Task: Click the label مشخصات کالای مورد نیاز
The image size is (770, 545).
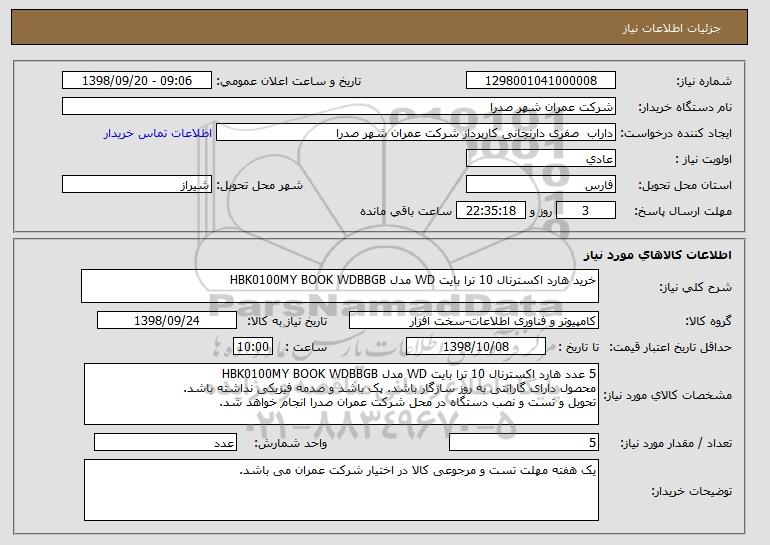Action: (x=667, y=395)
